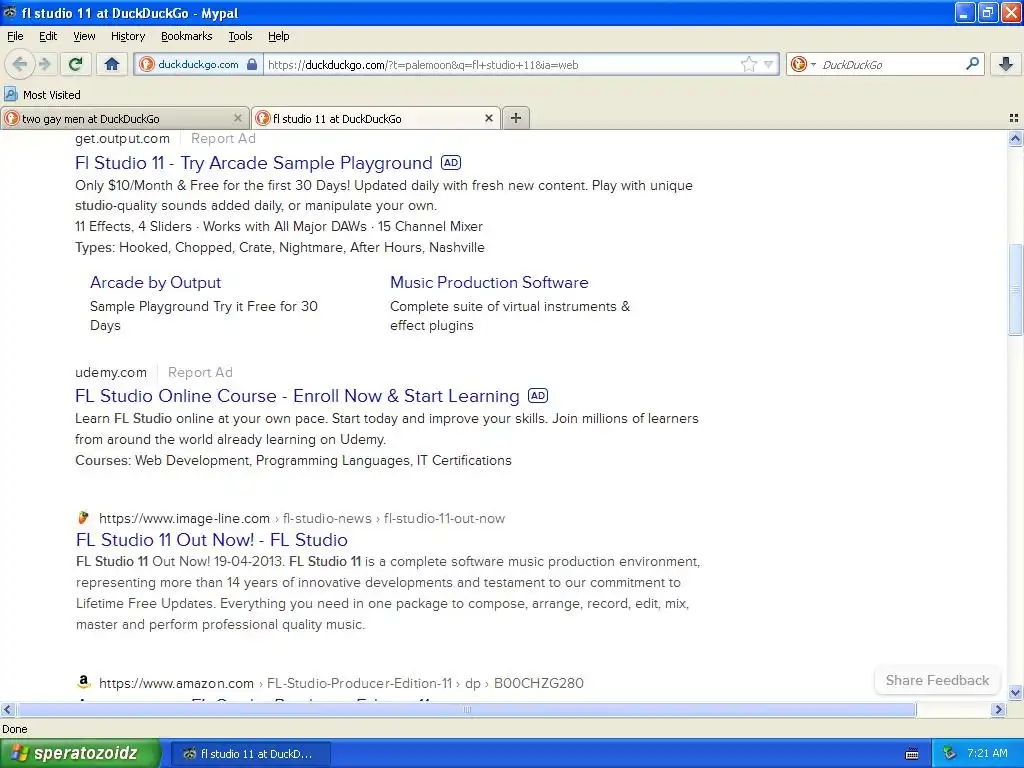Open the Downloads arrow button

pyautogui.click(x=1006, y=64)
